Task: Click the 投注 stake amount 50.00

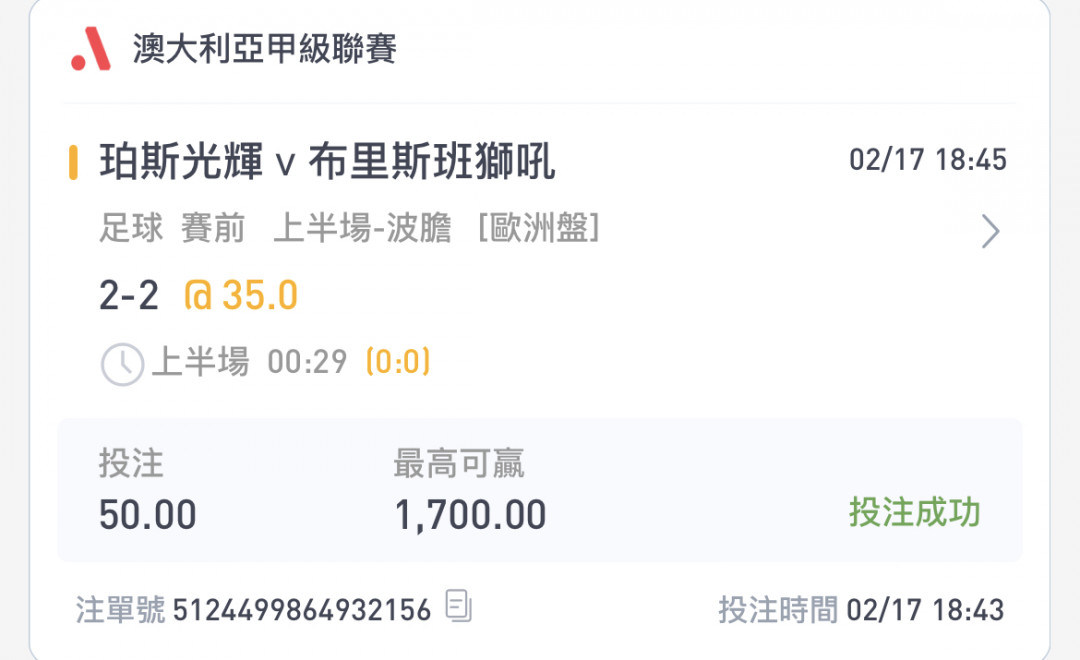Action: [147, 515]
